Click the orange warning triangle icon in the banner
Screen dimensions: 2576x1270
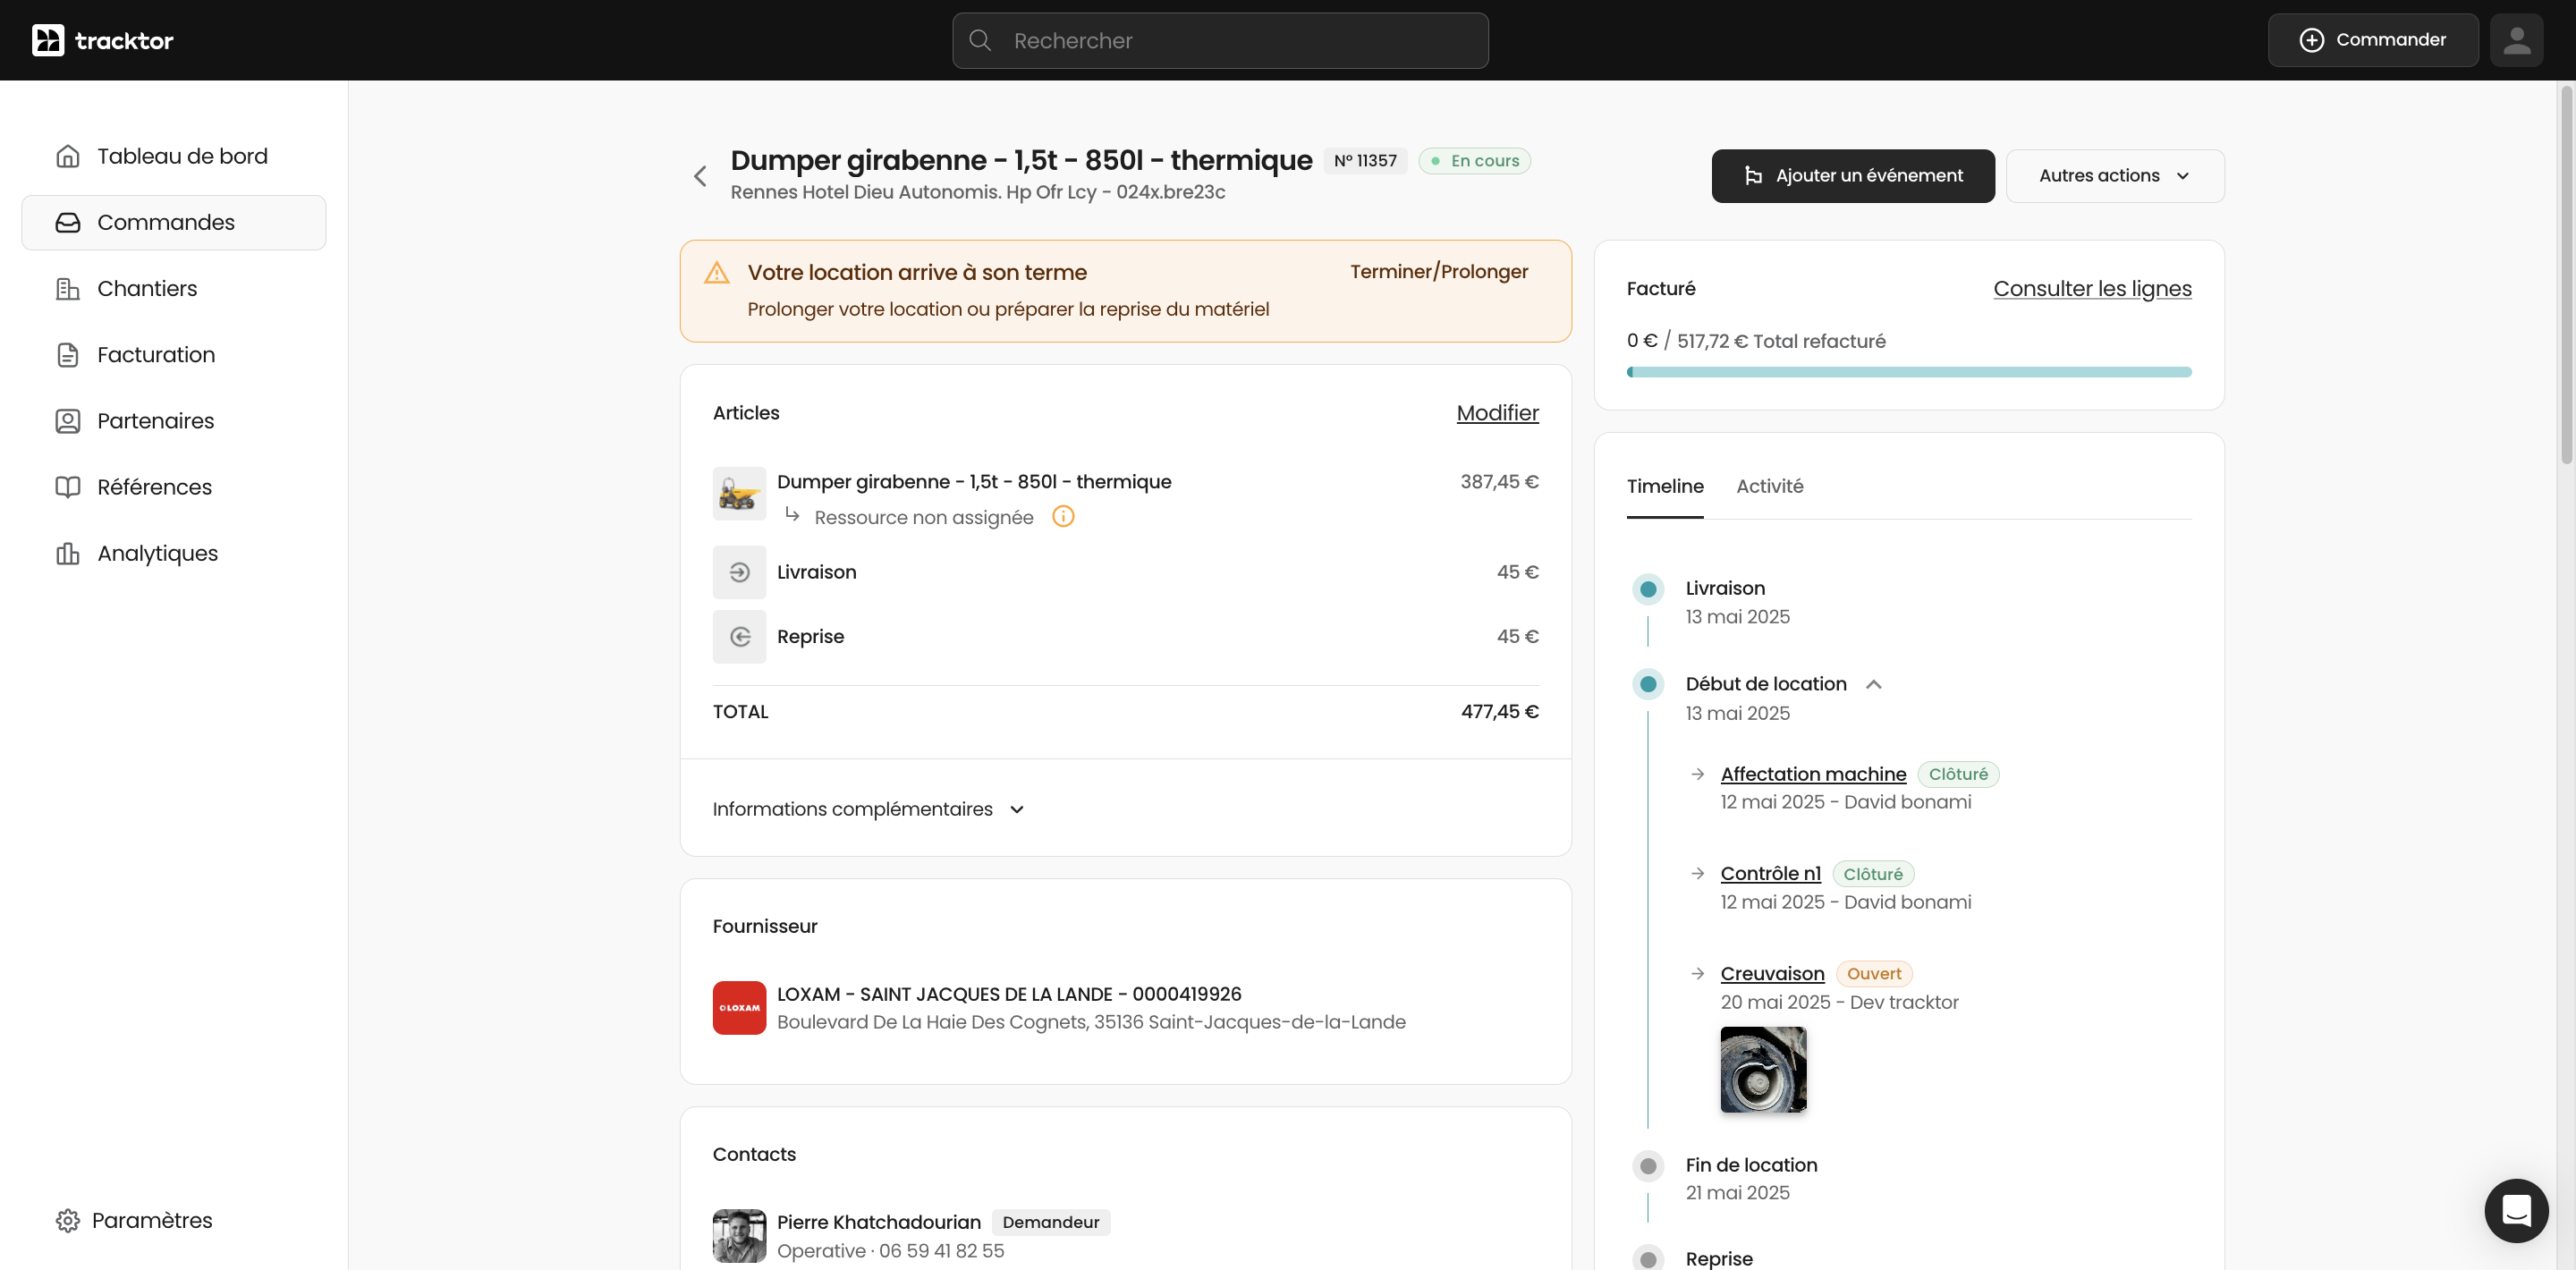(717, 272)
